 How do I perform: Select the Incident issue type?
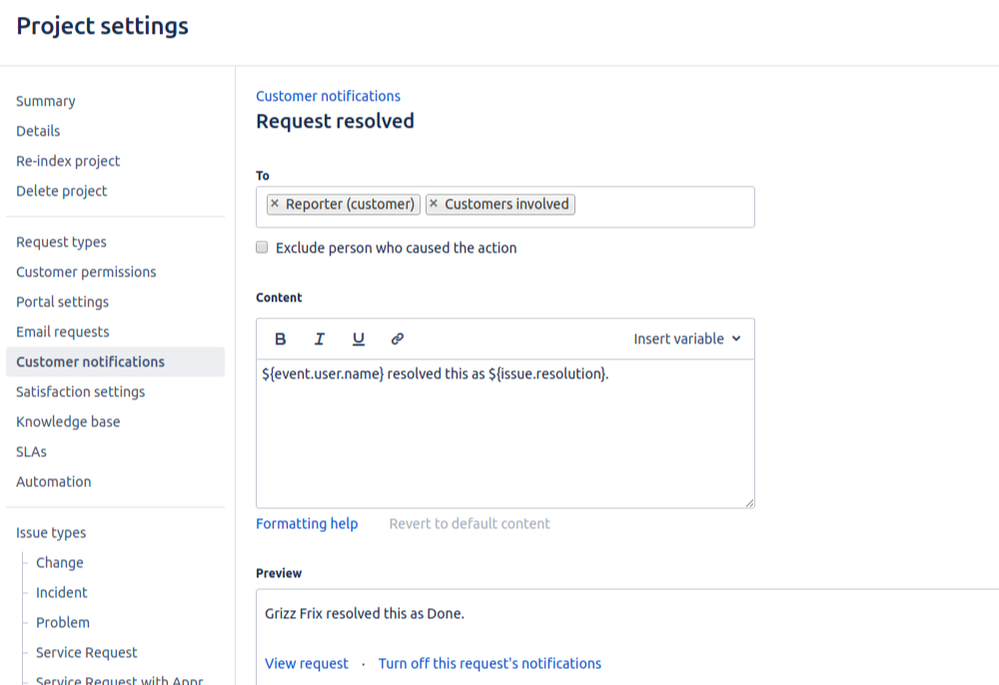tap(62, 593)
